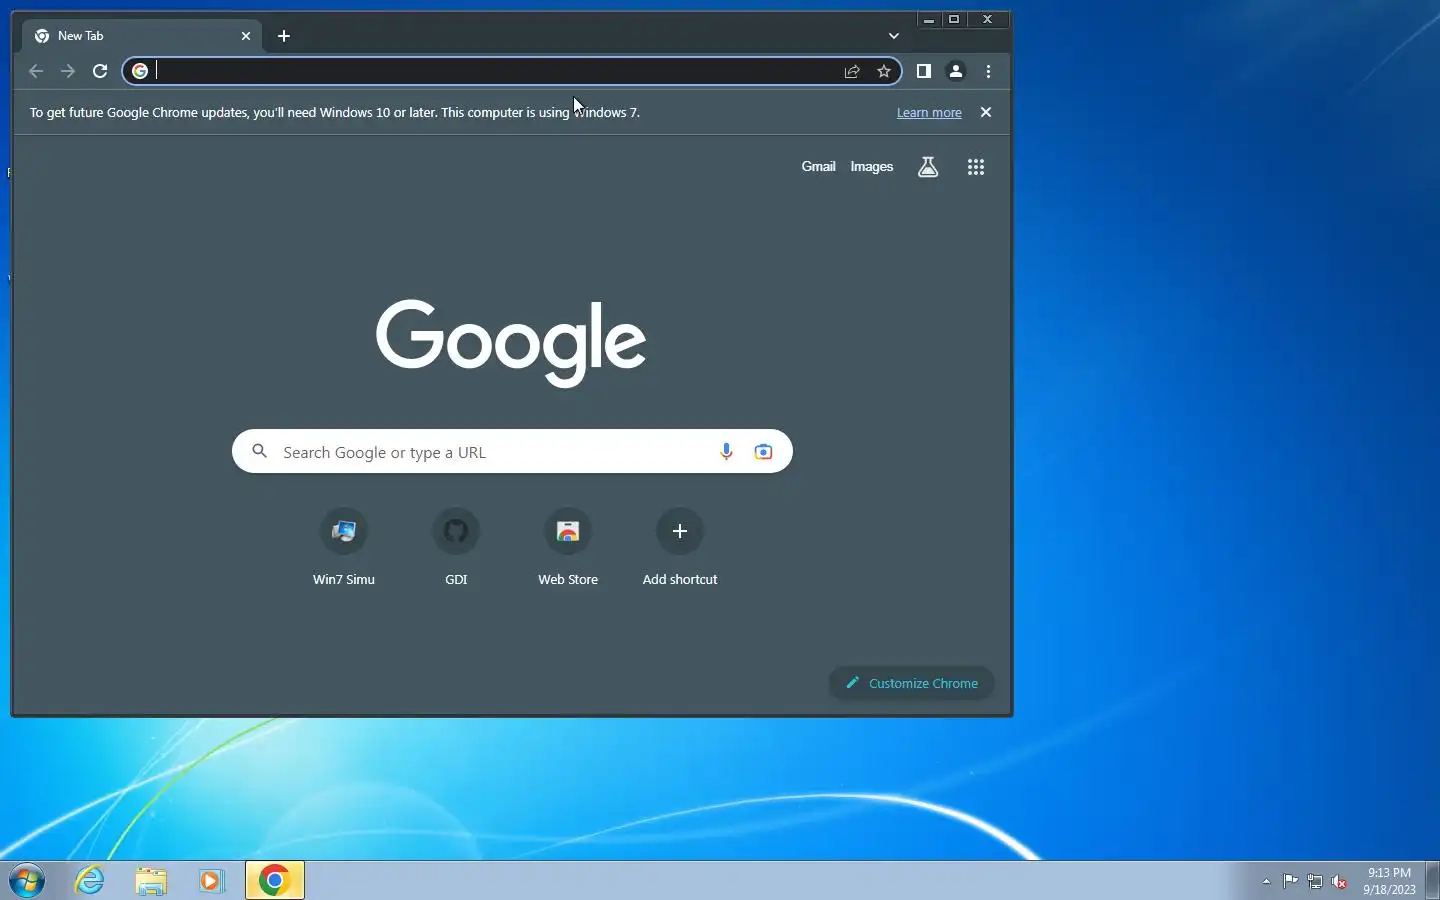This screenshot has height=900, width=1440.
Task: Open the GDI shortcut
Action: click(456, 548)
